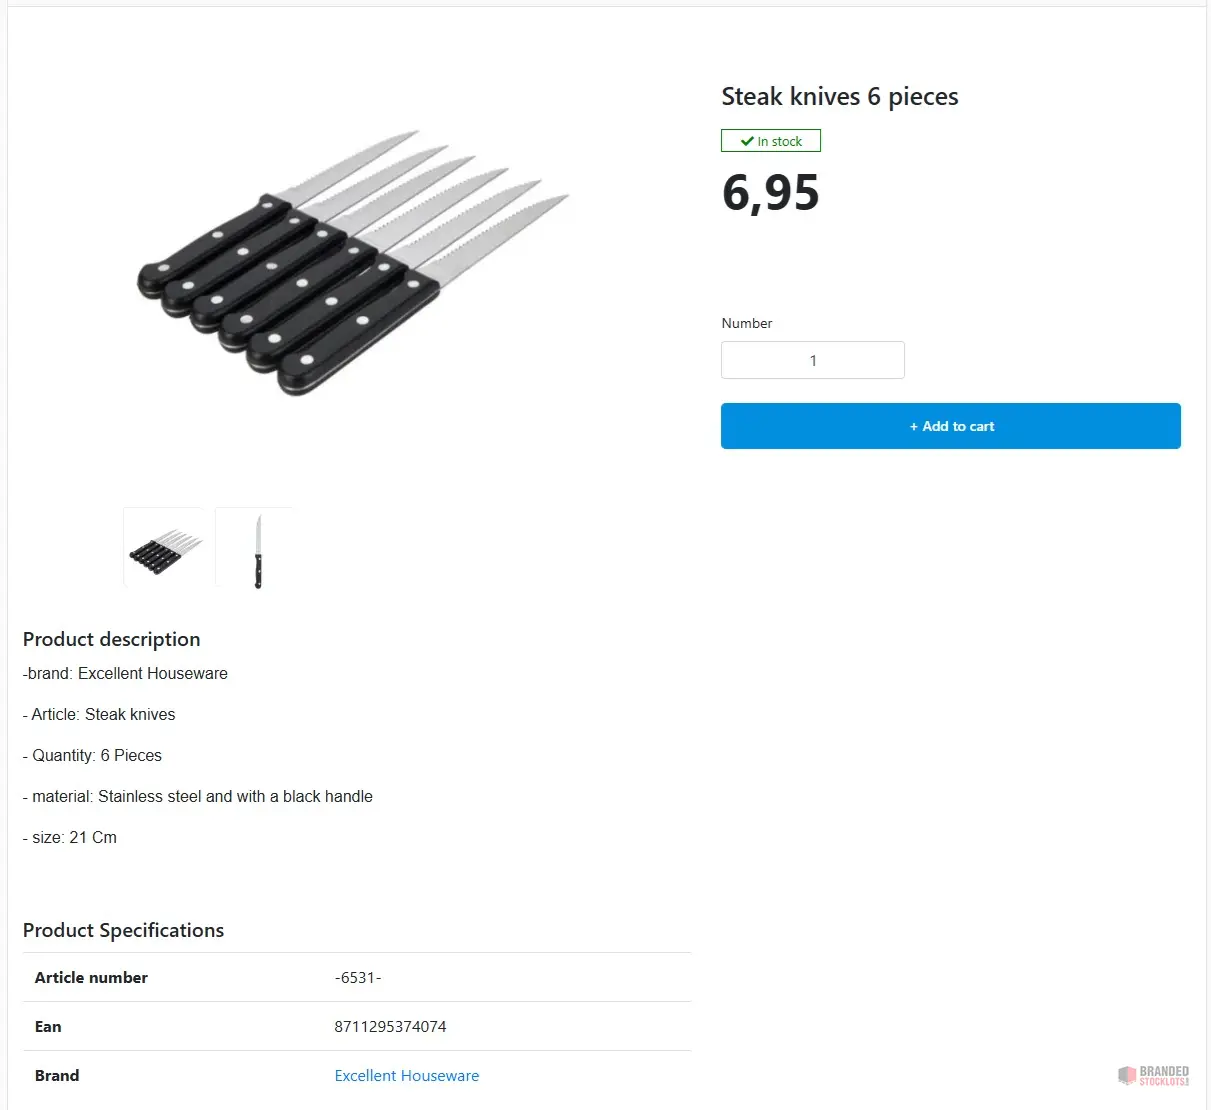Click the EAN value 8711295374074
Image resolution: width=1211 pixels, height=1110 pixels.
(390, 1027)
